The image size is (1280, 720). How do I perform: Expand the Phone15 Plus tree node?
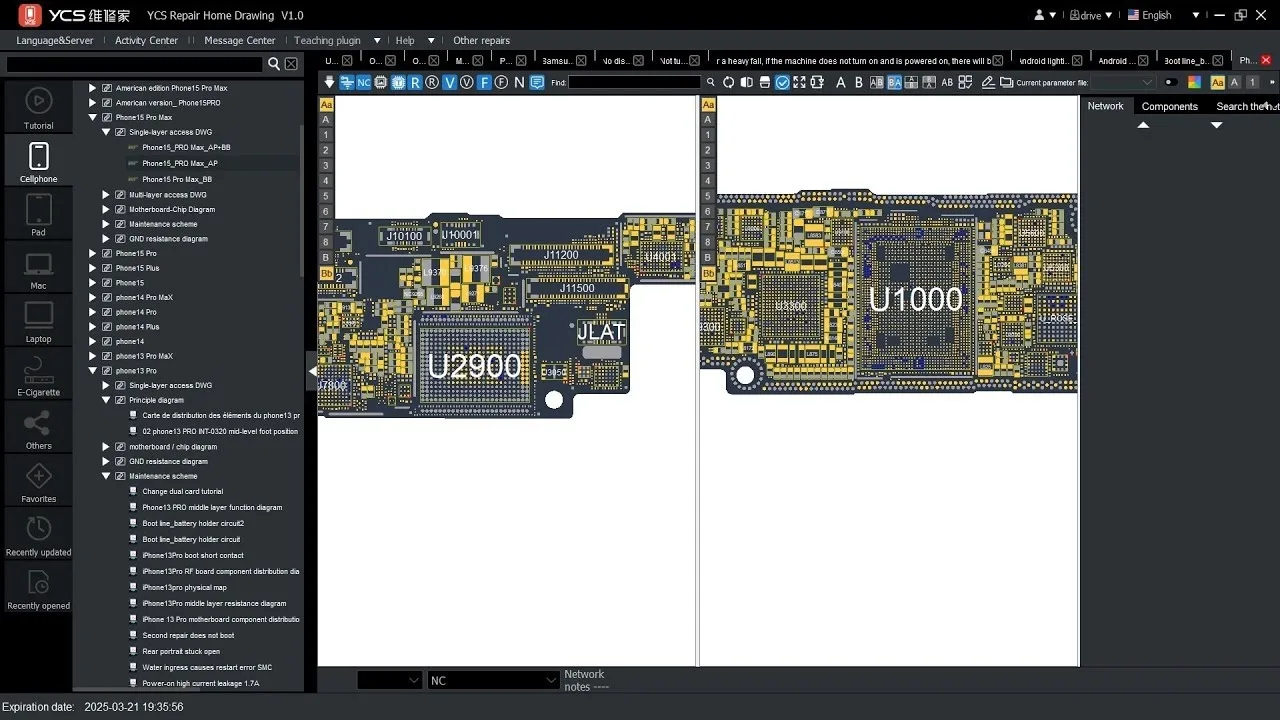click(93, 268)
